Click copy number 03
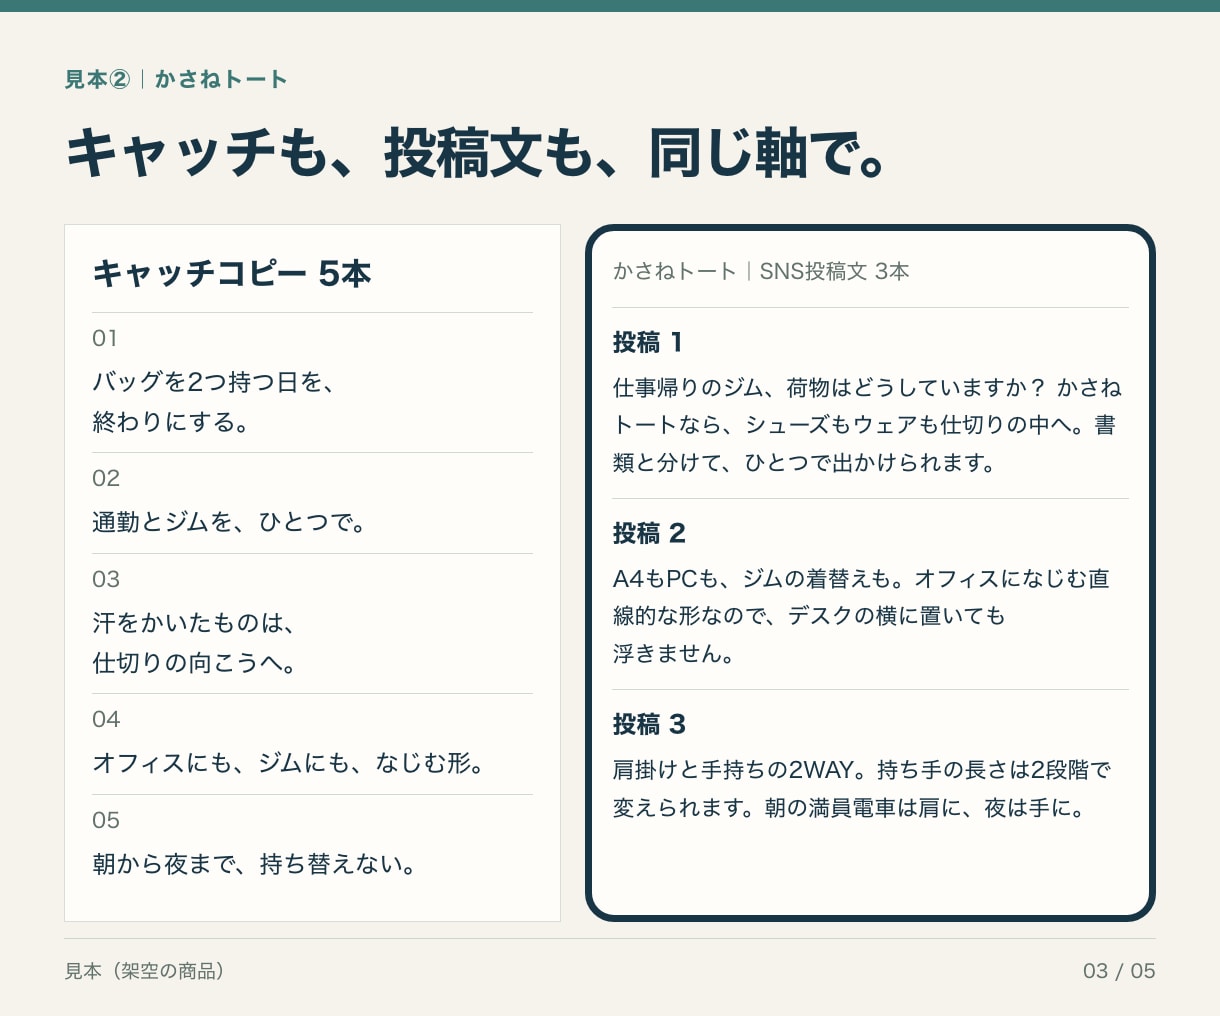The width and height of the screenshot is (1220, 1016). click(106, 579)
